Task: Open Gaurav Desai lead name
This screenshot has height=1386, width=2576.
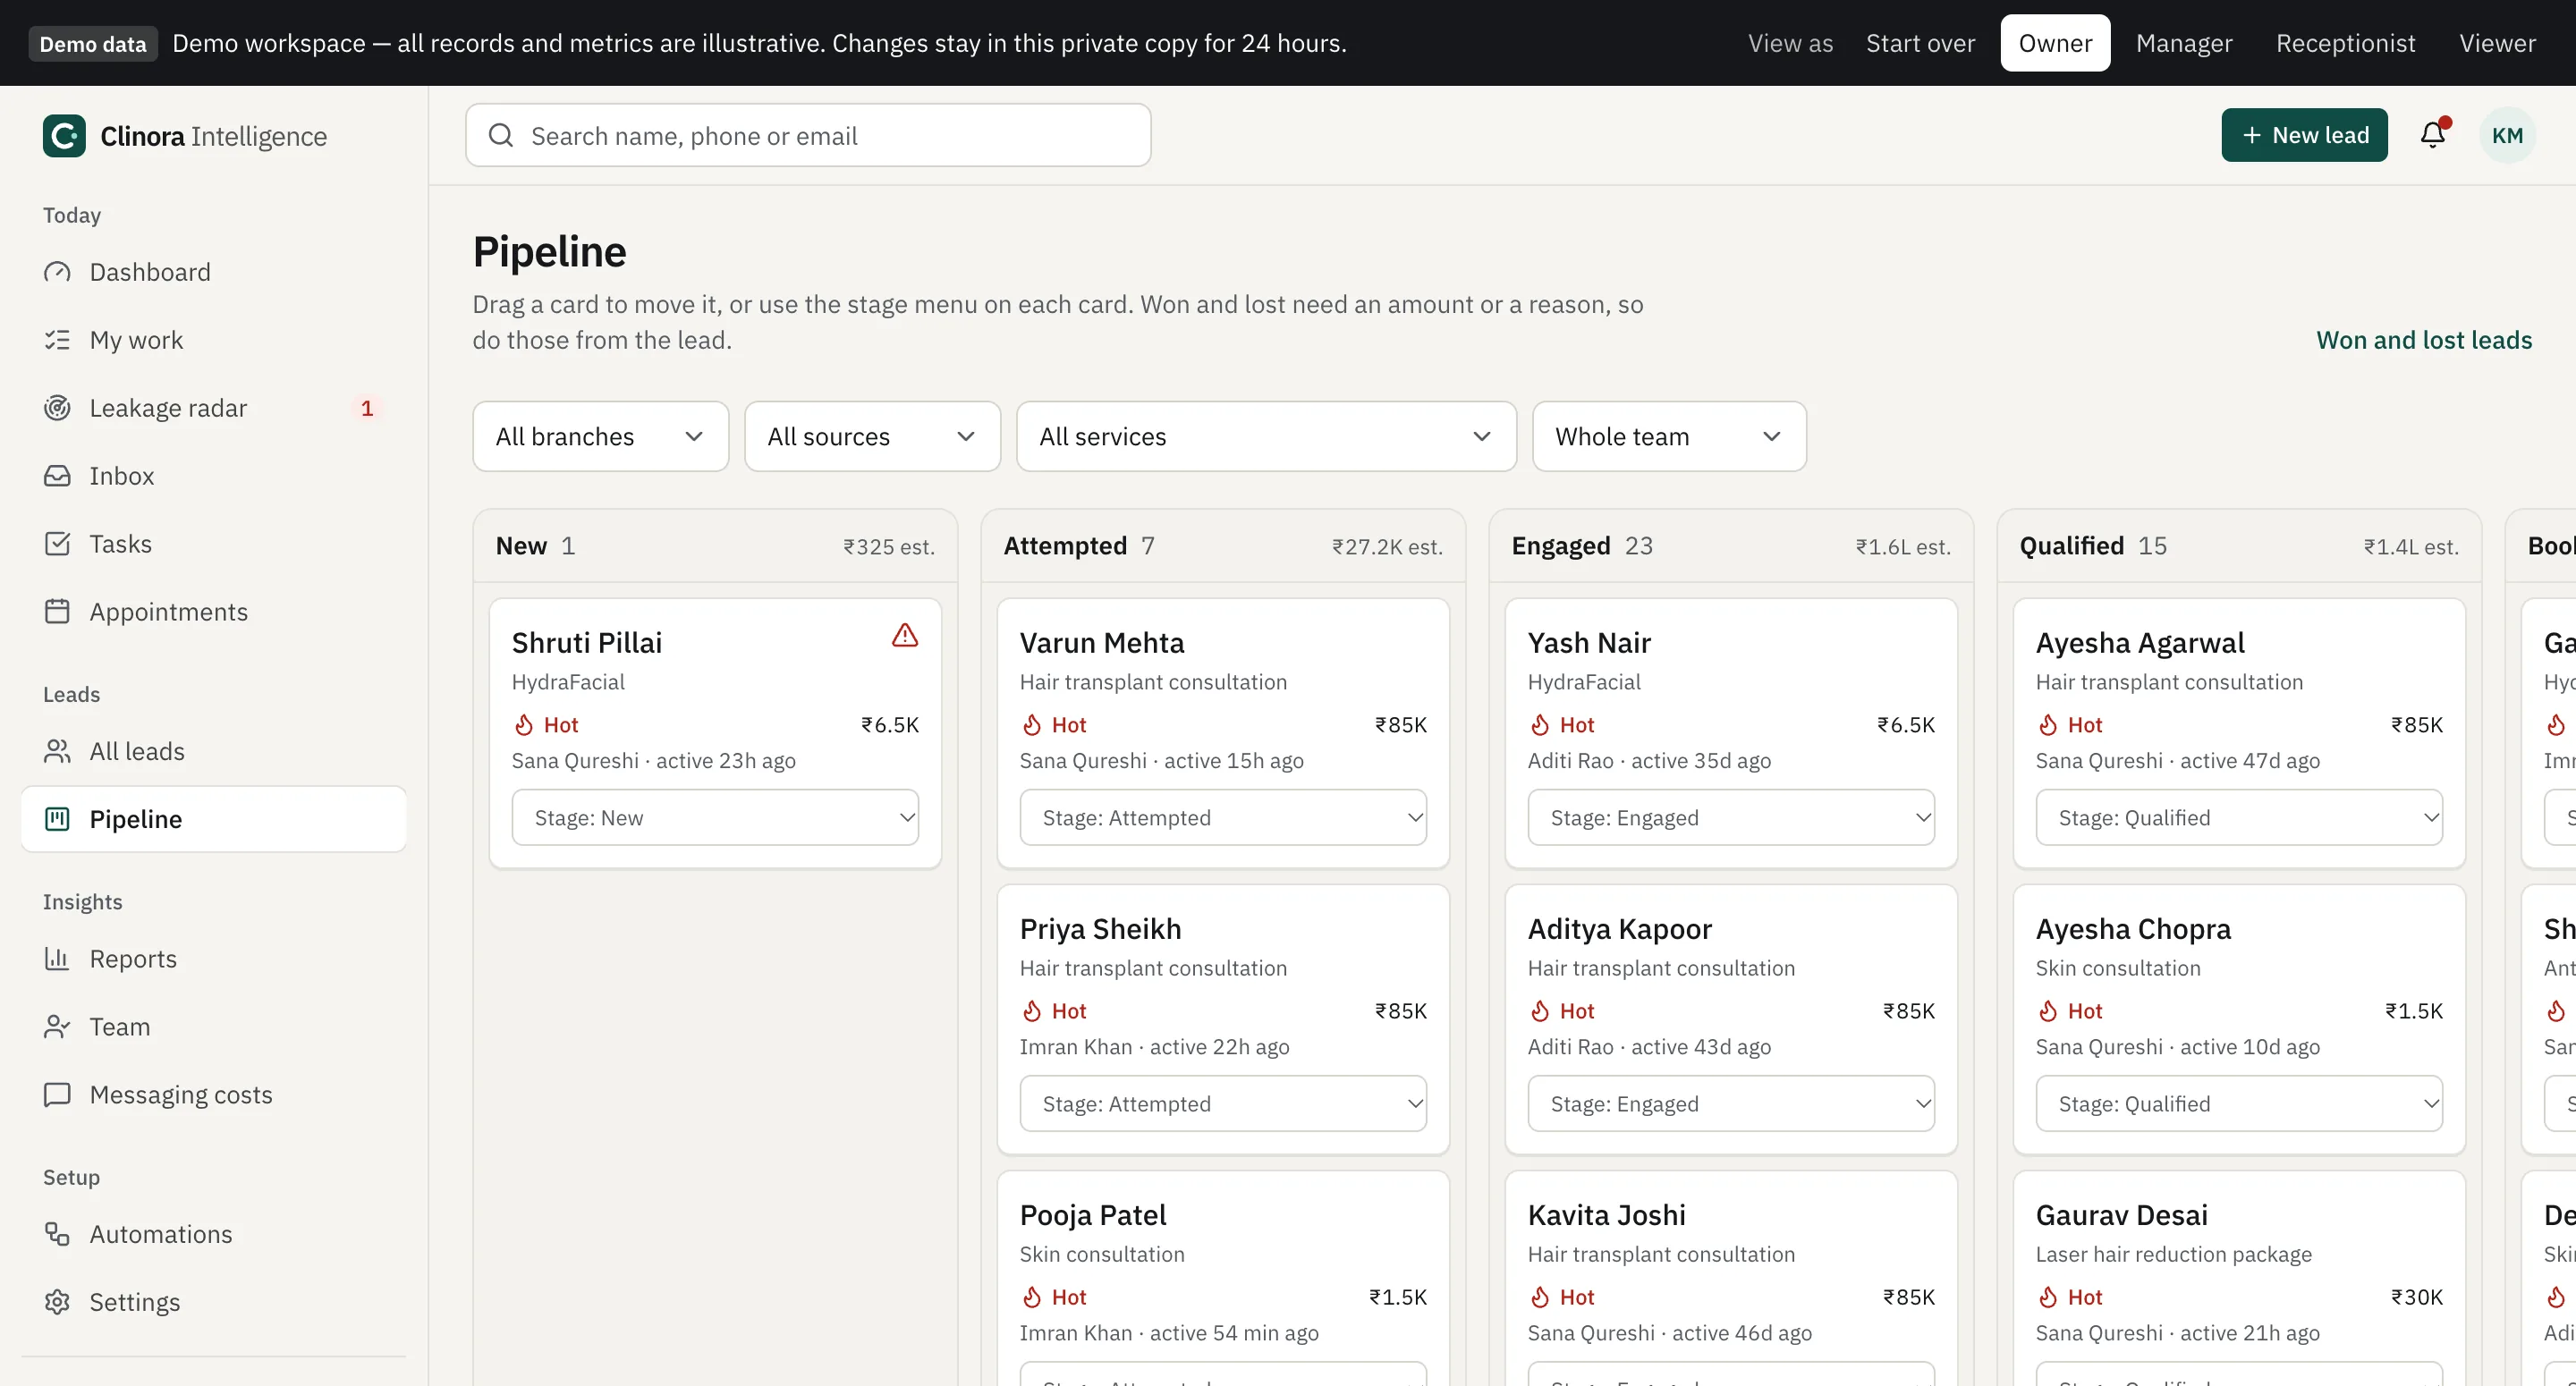Action: coord(2121,1215)
